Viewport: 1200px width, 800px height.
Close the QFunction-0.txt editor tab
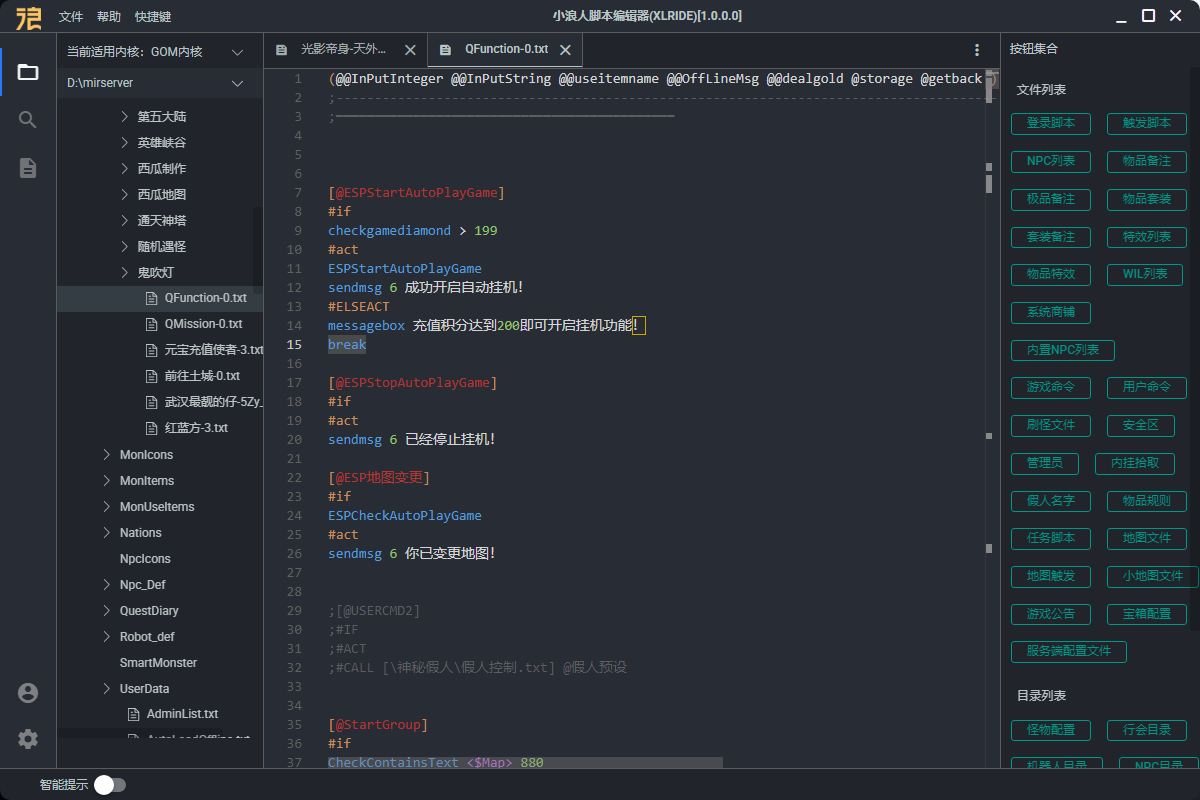click(x=565, y=50)
